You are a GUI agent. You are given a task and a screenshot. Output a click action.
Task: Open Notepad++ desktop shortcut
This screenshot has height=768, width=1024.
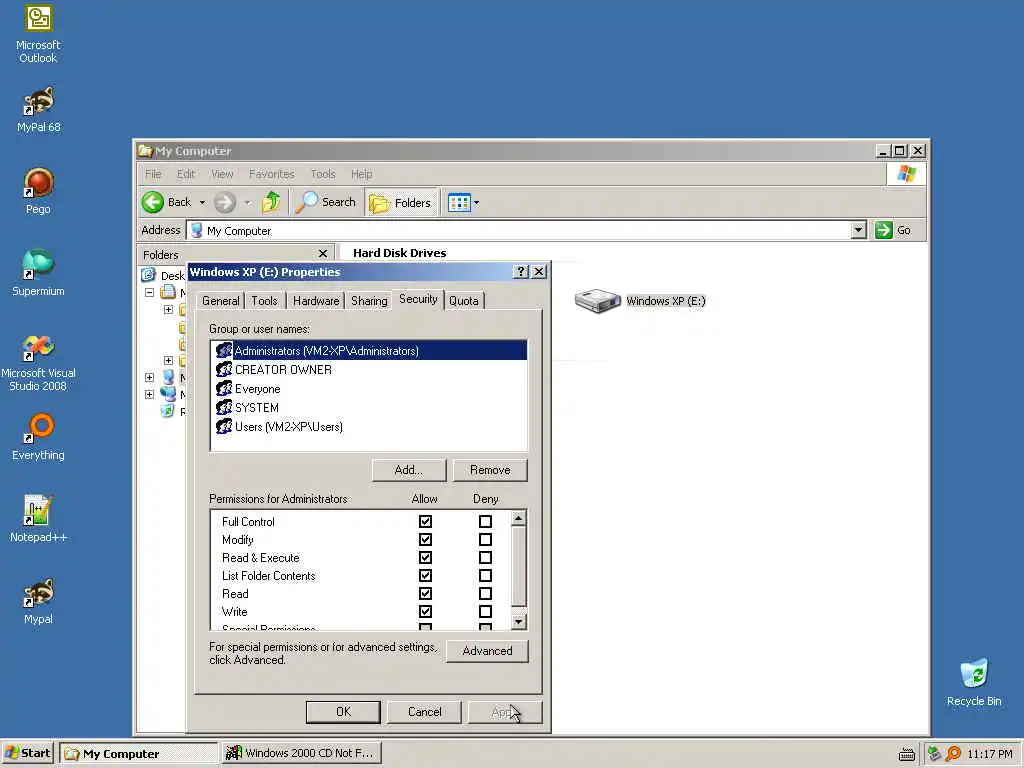click(x=39, y=519)
